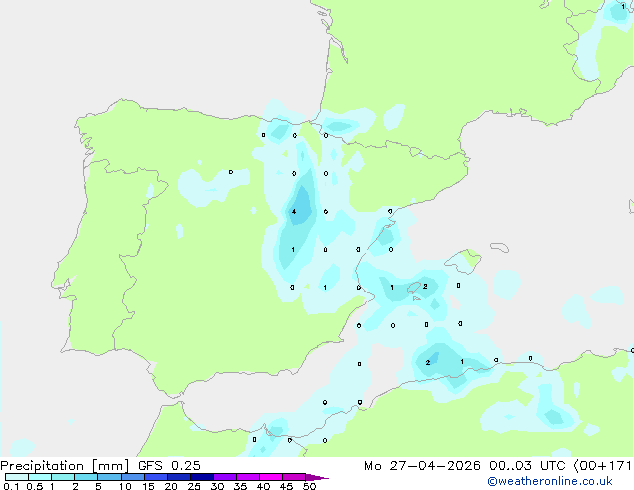Image resolution: width=634 pixels, height=490 pixels.
Task: Click the 45–50 mm legend color swatch
Action: (294, 477)
